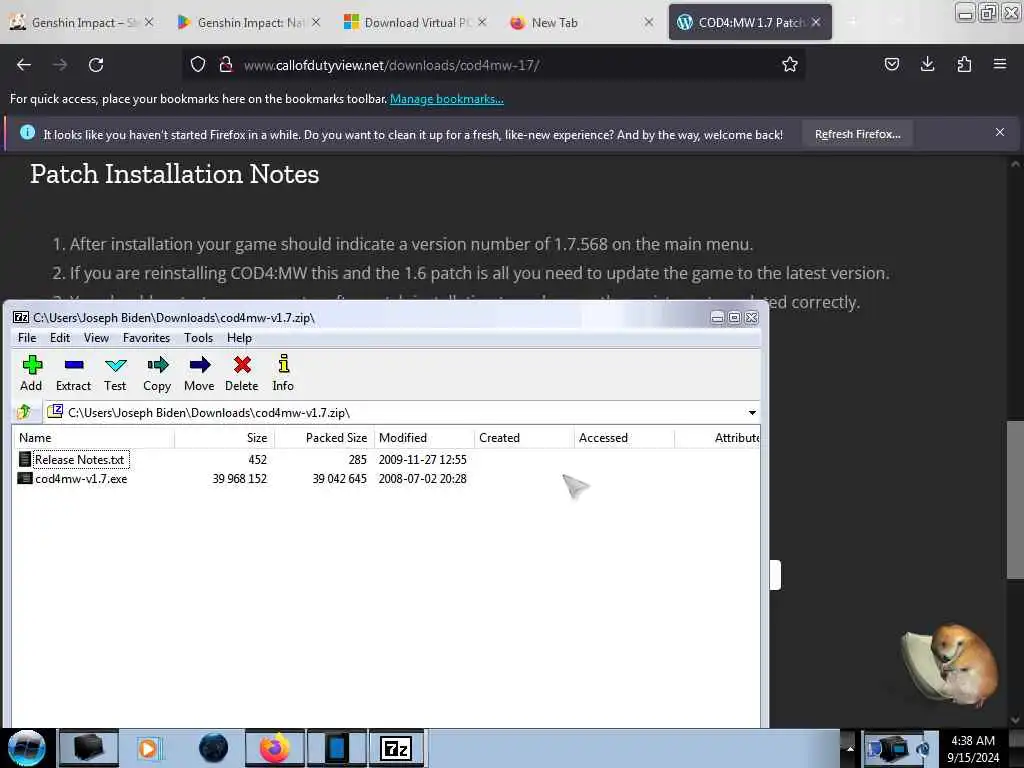This screenshot has width=1024, height=768.
Task: Click the Extract toolbar icon in 7-Zip
Action: [x=73, y=373]
